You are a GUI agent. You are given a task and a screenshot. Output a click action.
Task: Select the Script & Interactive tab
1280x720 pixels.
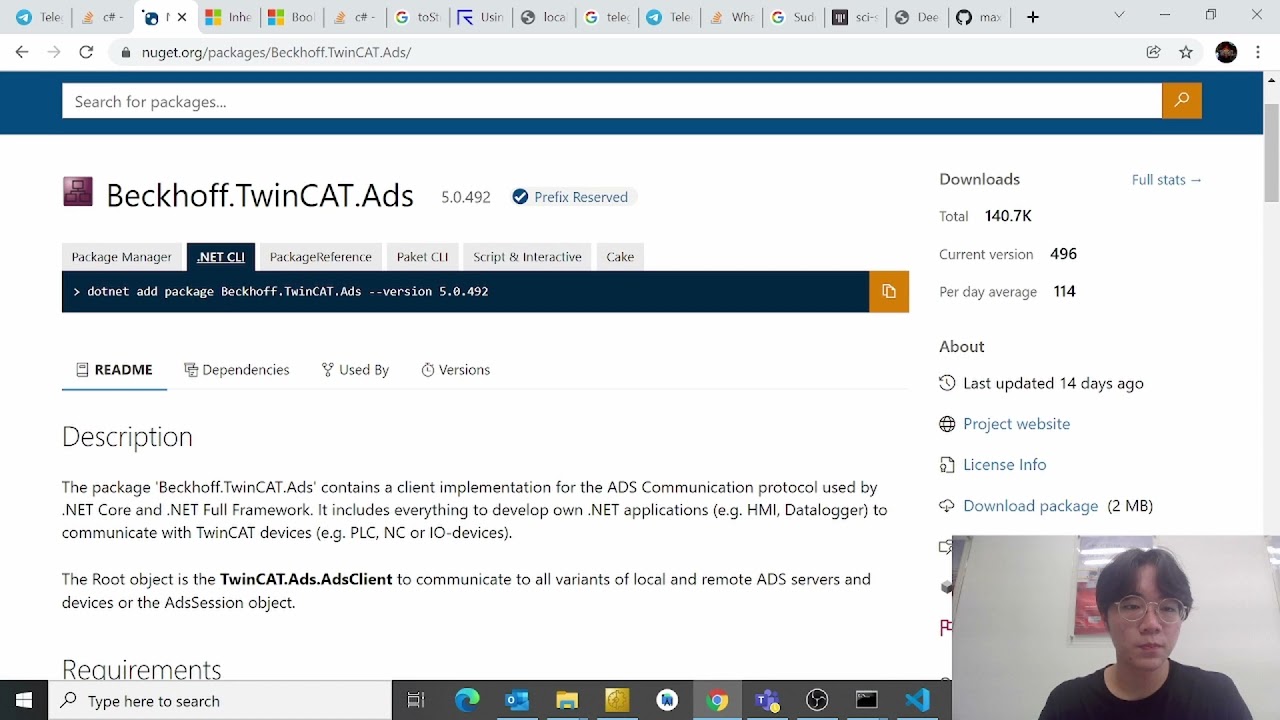pos(527,257)
